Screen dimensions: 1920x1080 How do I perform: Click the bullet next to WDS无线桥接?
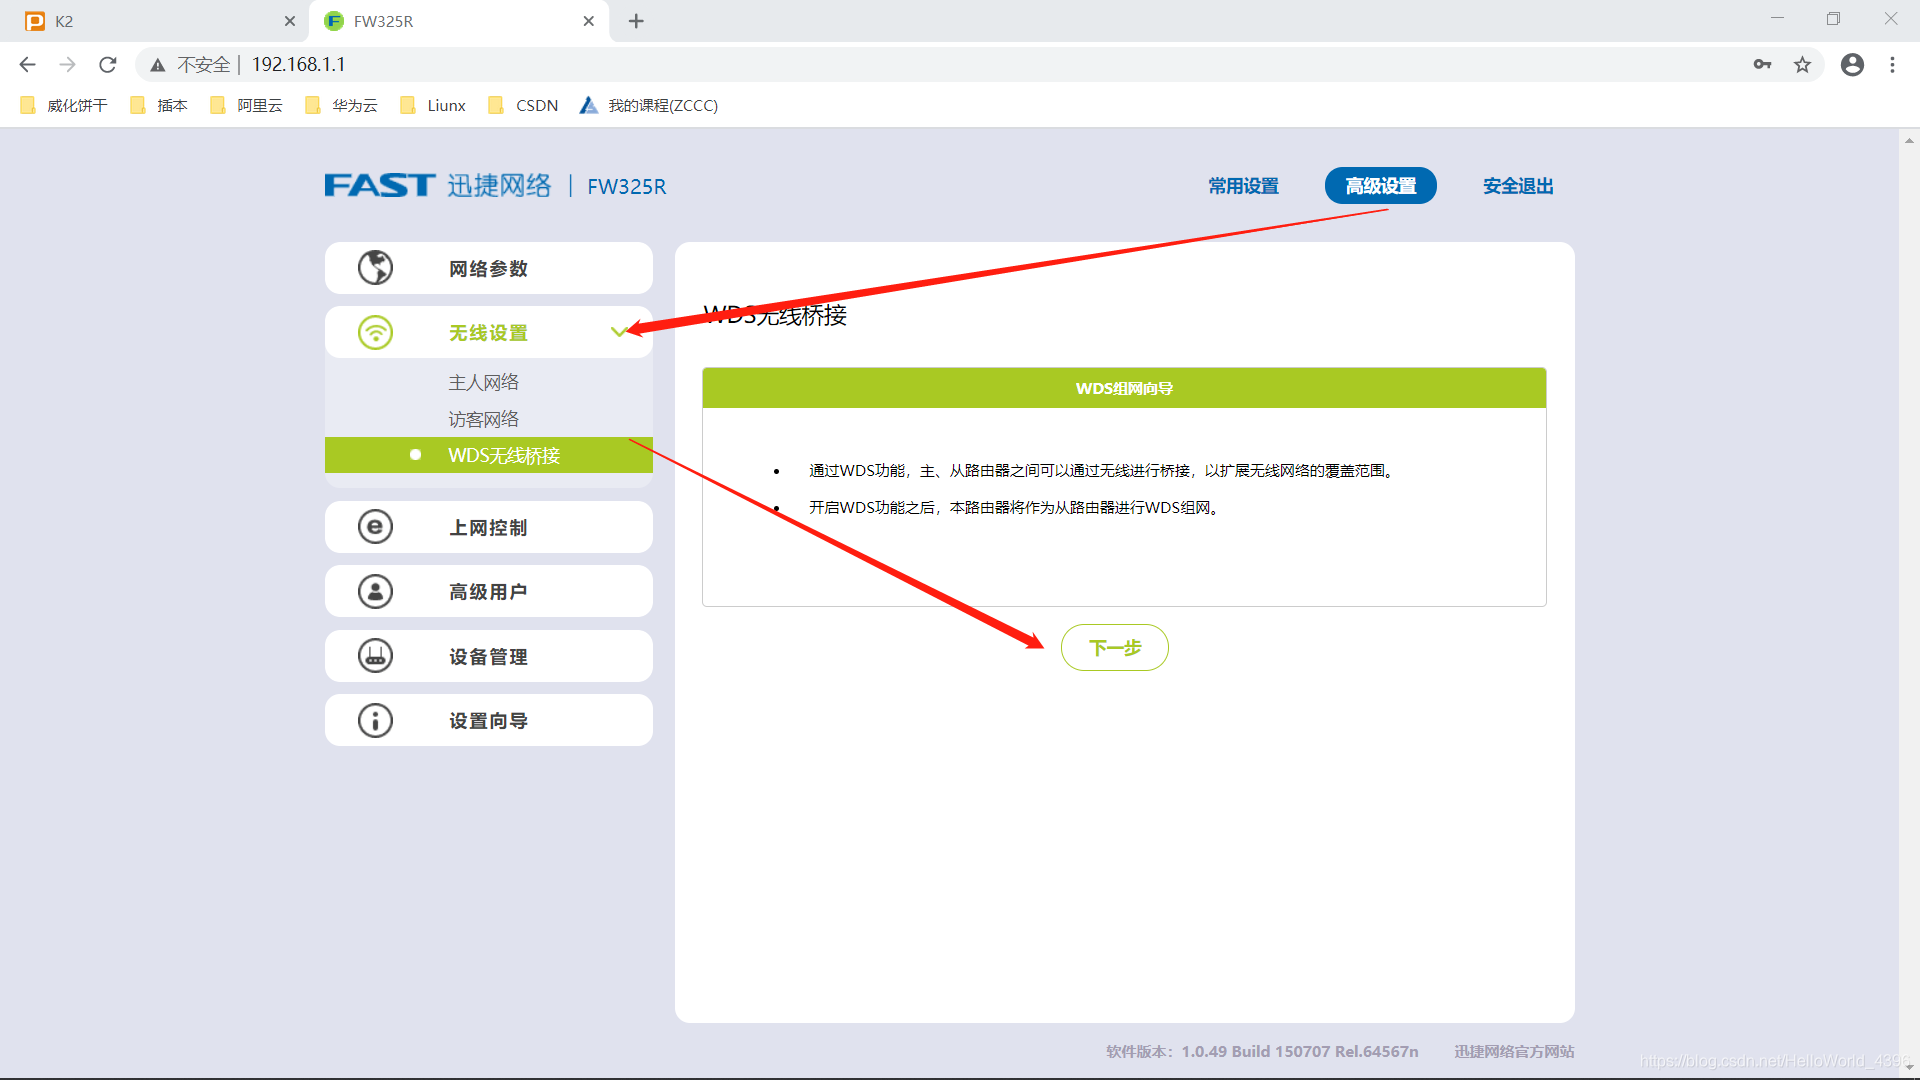pos(415,454)
